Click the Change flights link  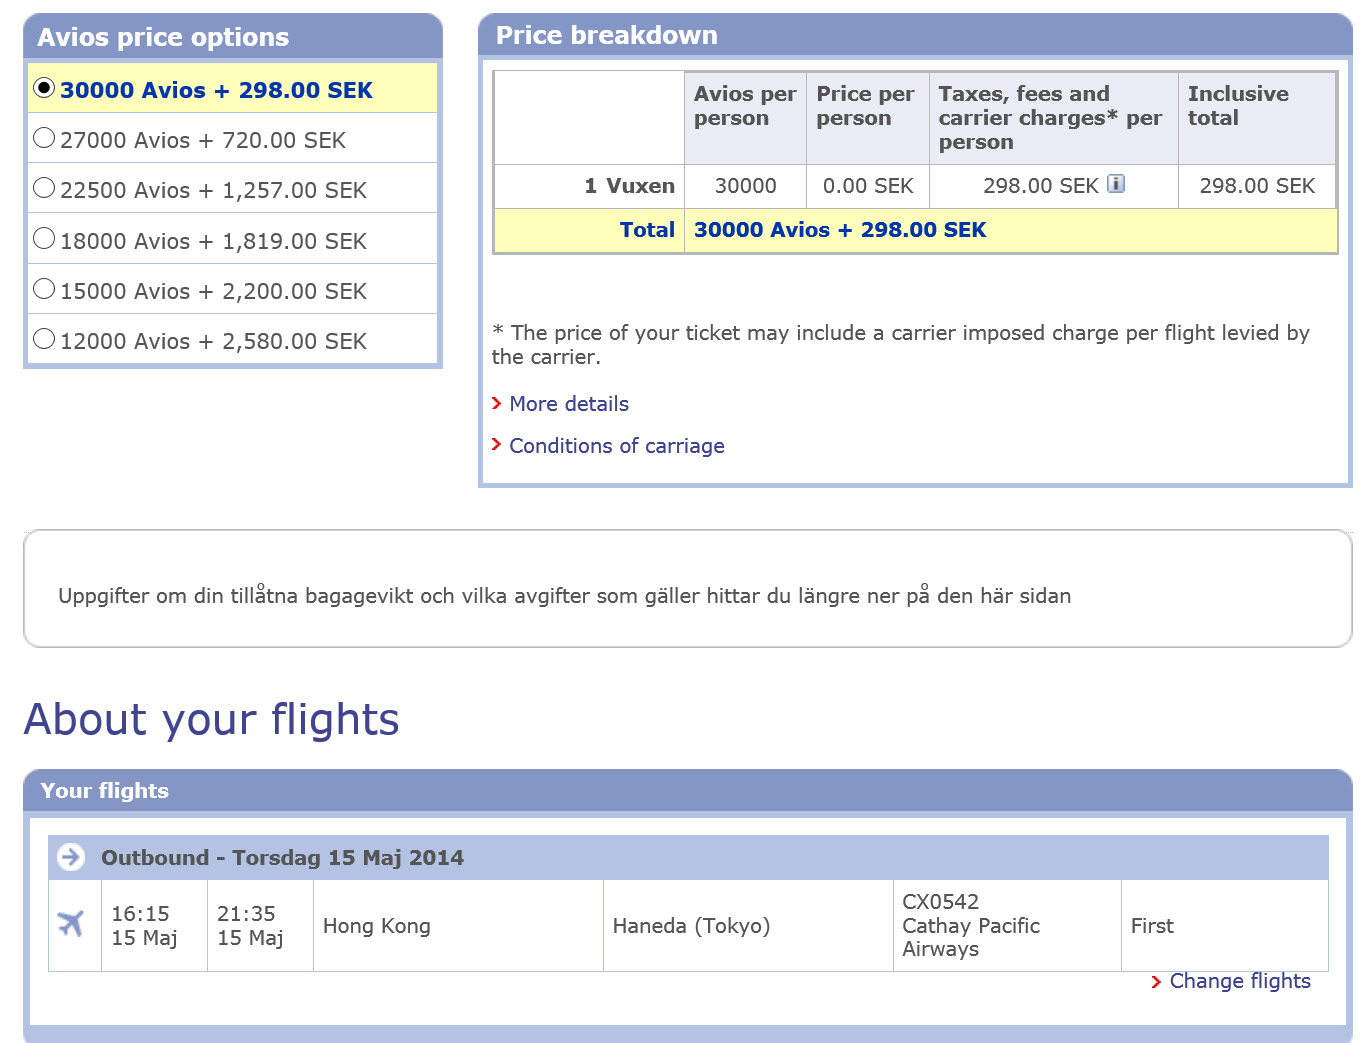pos(1240,981)
